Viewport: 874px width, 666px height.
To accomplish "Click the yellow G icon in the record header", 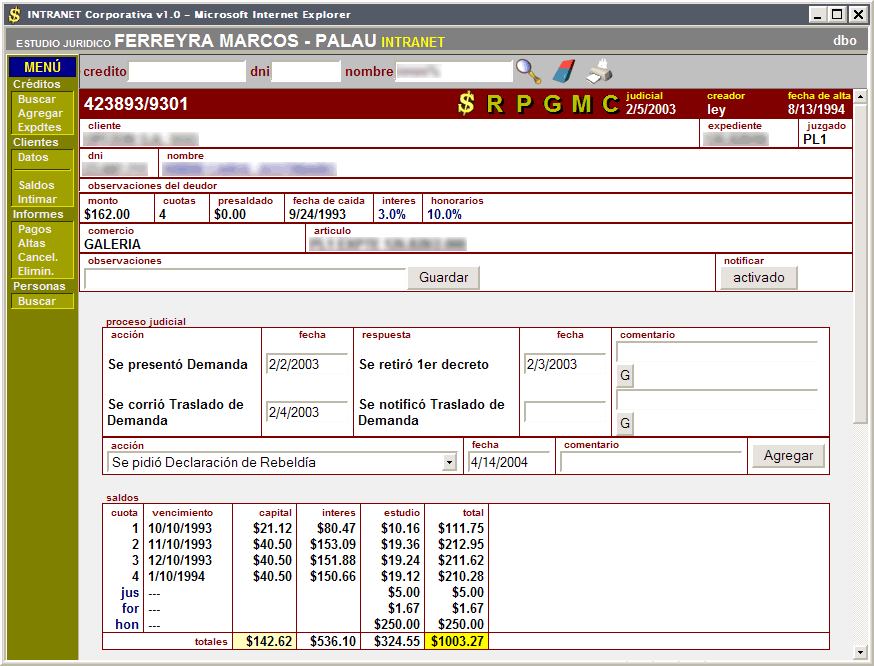I will (x=553, y=104).
